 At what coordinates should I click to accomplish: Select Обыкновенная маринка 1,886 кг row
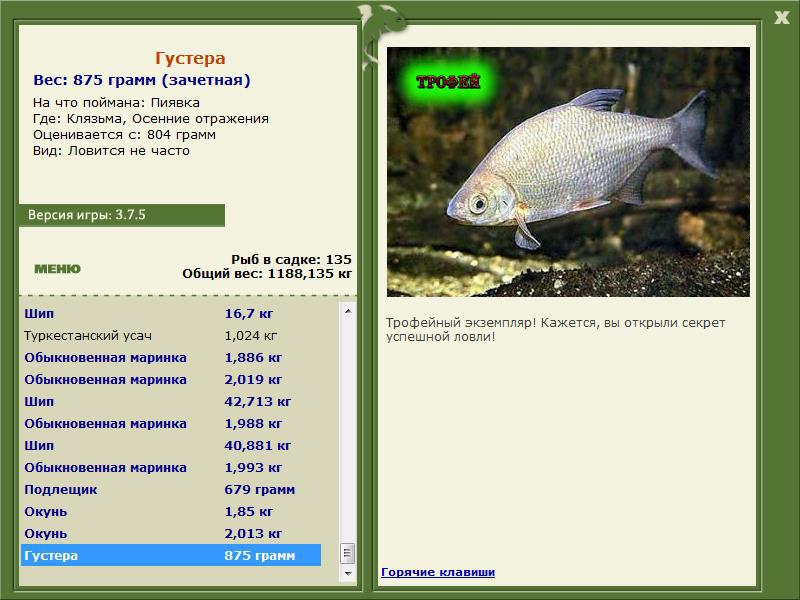(x=171, y=357)
